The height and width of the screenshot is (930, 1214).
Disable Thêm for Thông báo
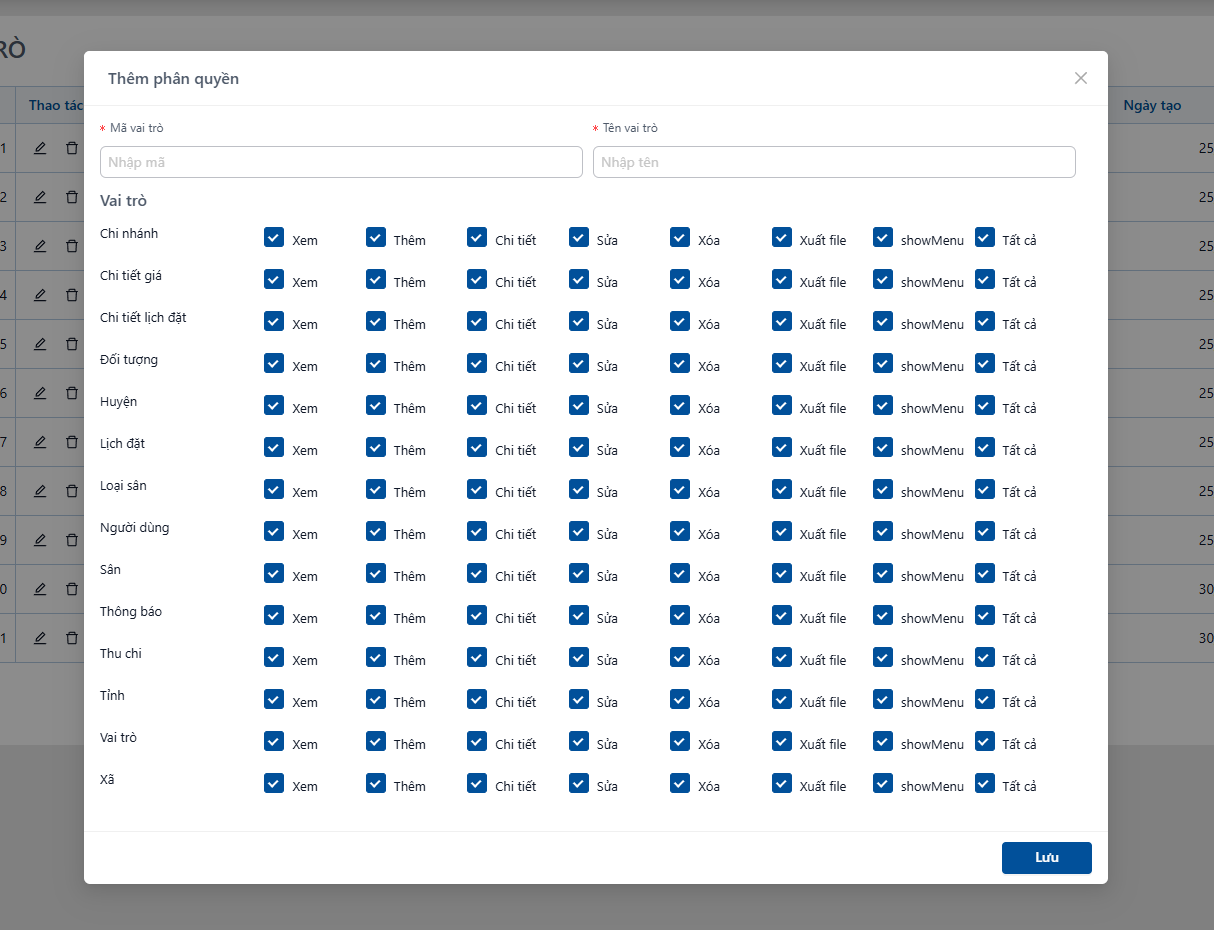376,615
